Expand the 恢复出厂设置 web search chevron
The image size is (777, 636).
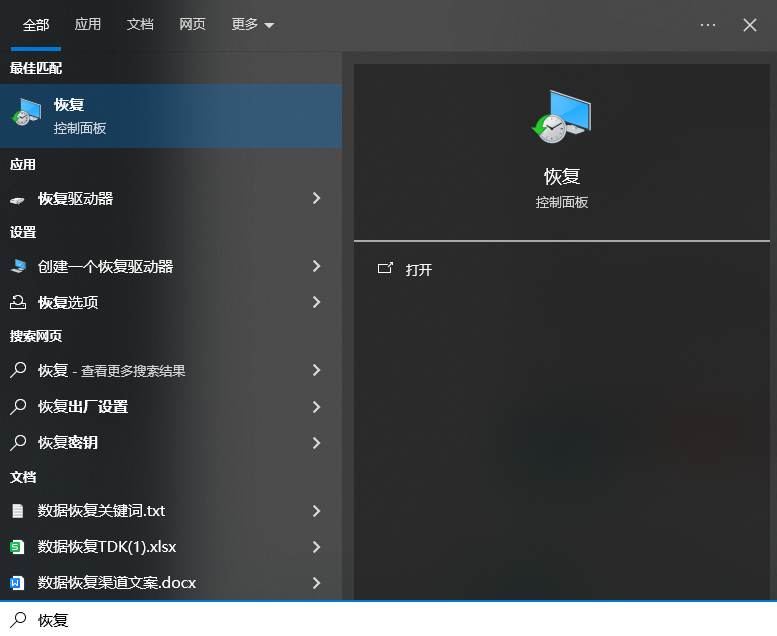point(316,407)
